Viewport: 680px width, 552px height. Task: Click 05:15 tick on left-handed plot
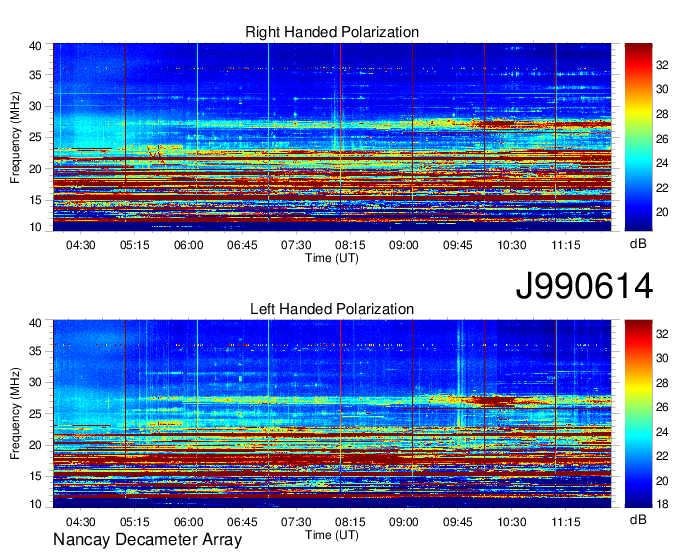coord(134,522)
